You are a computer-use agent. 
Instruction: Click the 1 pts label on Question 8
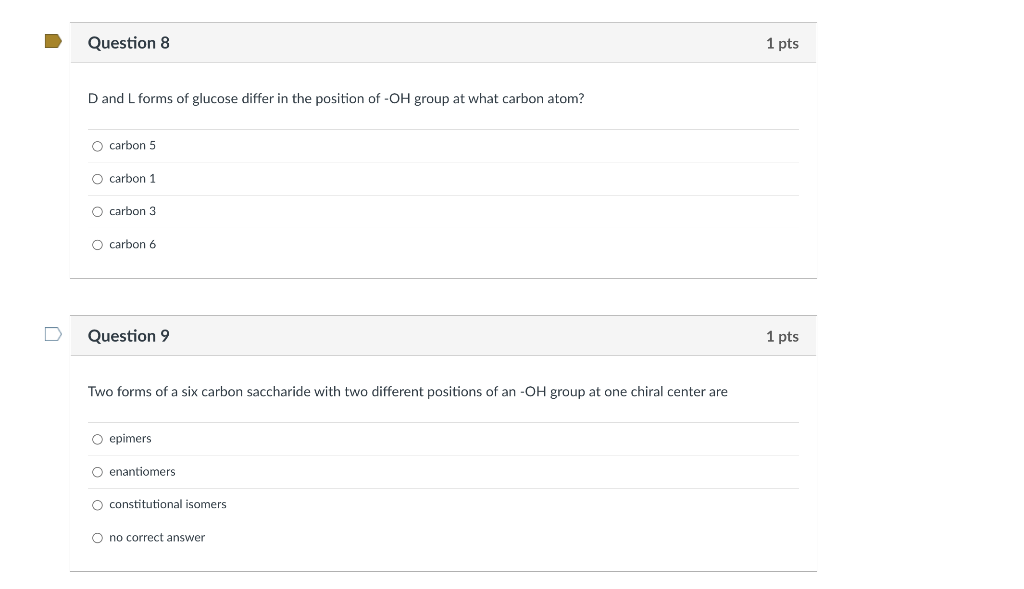pyautogui.click(x=781, y=42)
